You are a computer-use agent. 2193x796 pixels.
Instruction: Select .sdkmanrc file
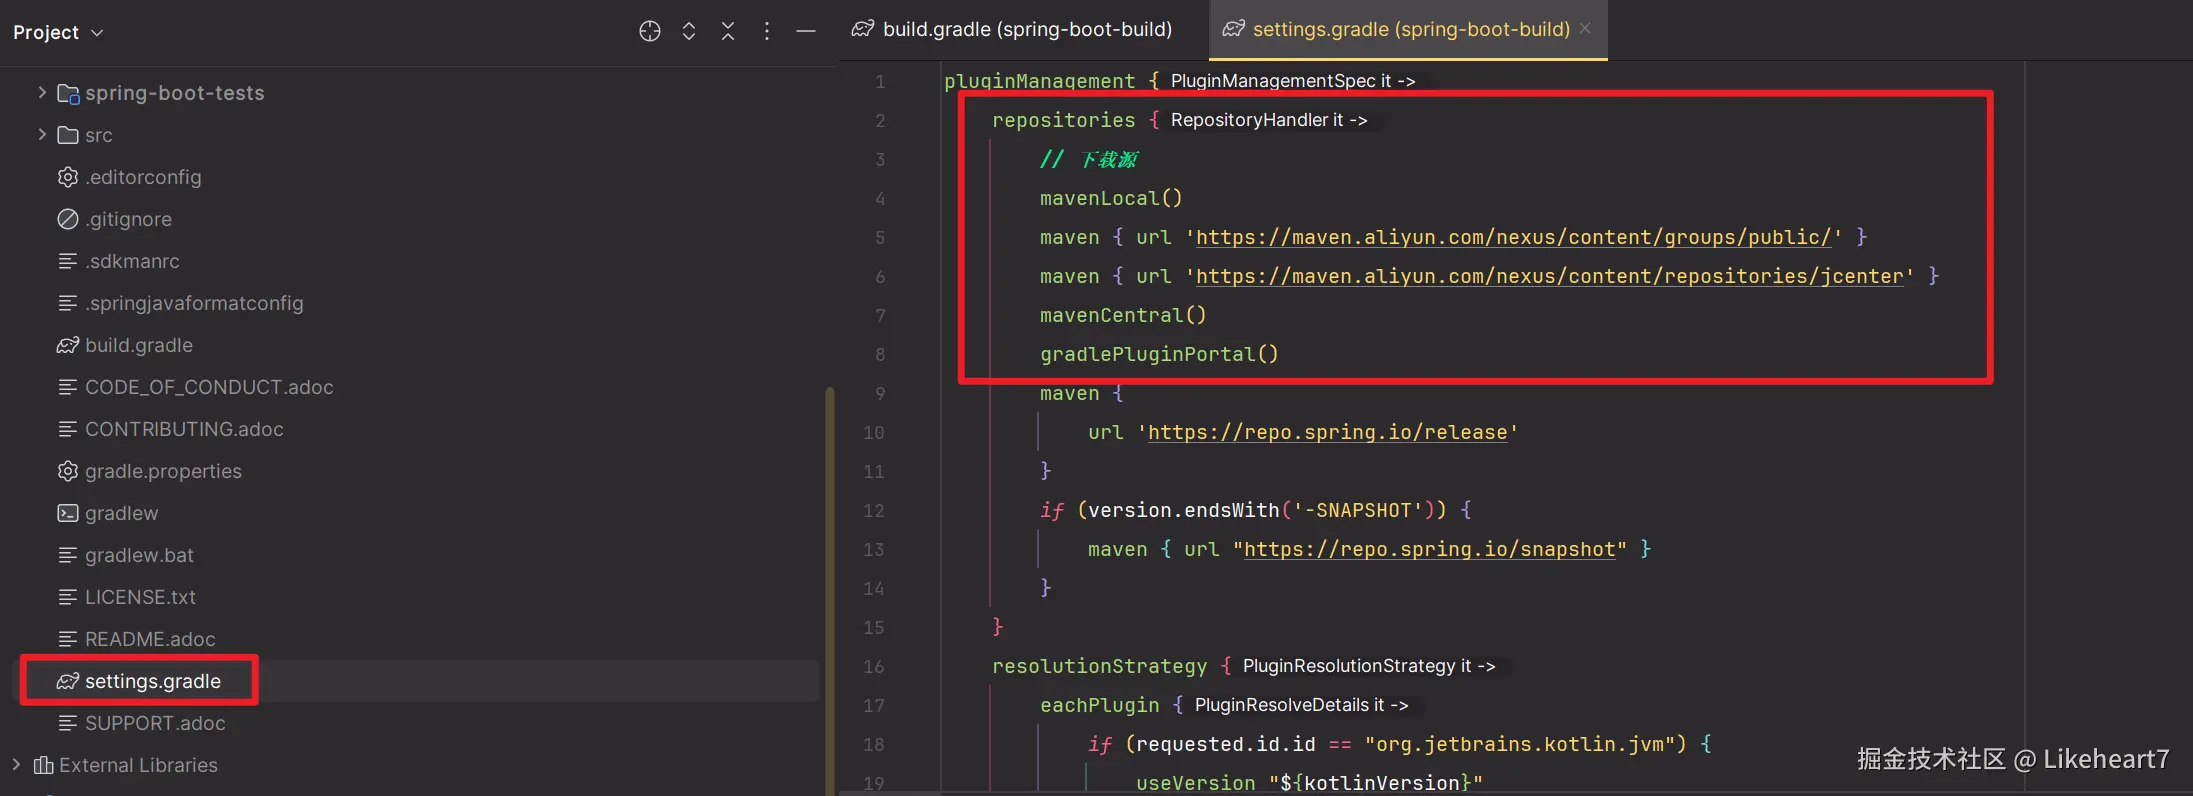[132, 261]
